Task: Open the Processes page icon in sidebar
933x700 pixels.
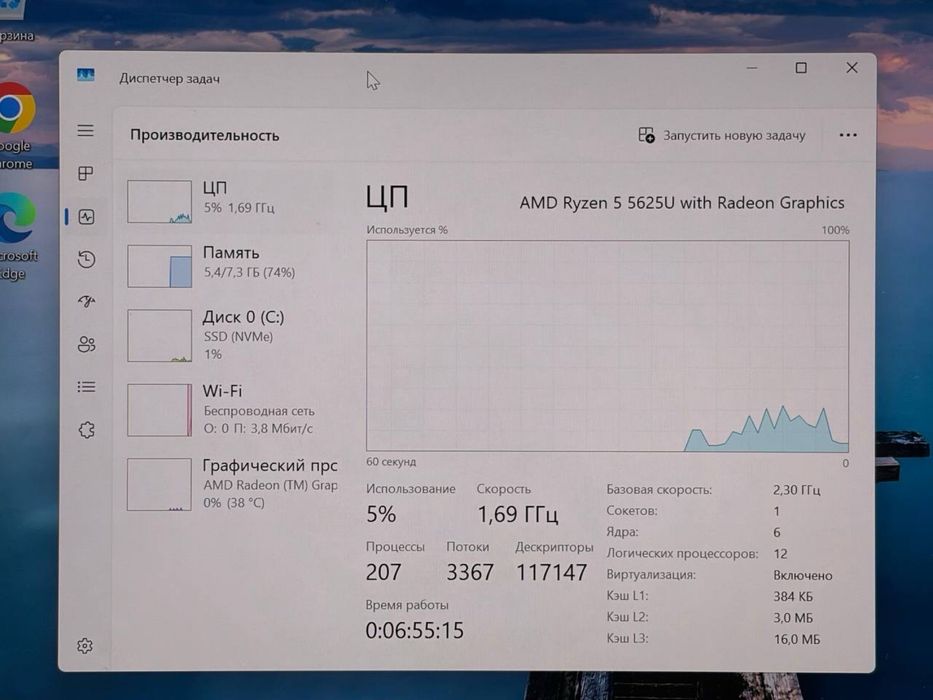Action: tap(86, 173)
